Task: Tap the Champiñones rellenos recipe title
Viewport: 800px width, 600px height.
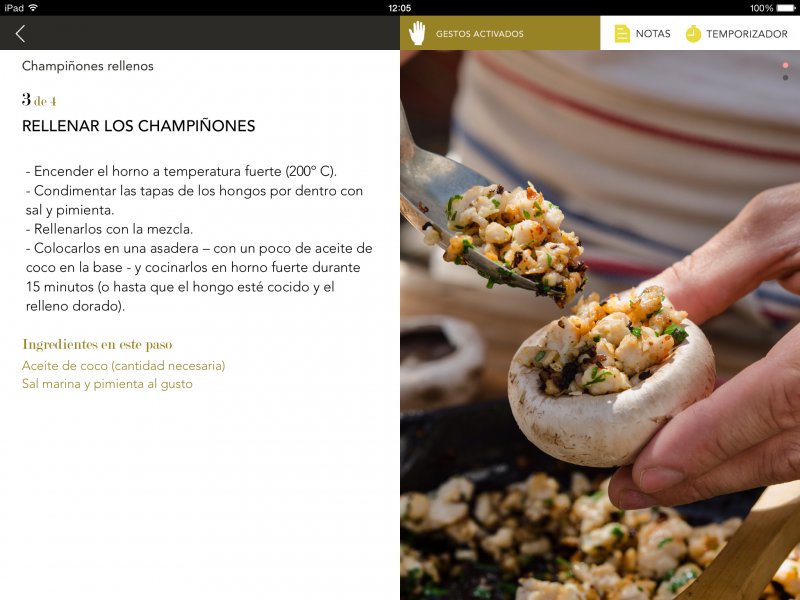Action: coord(88,66)
